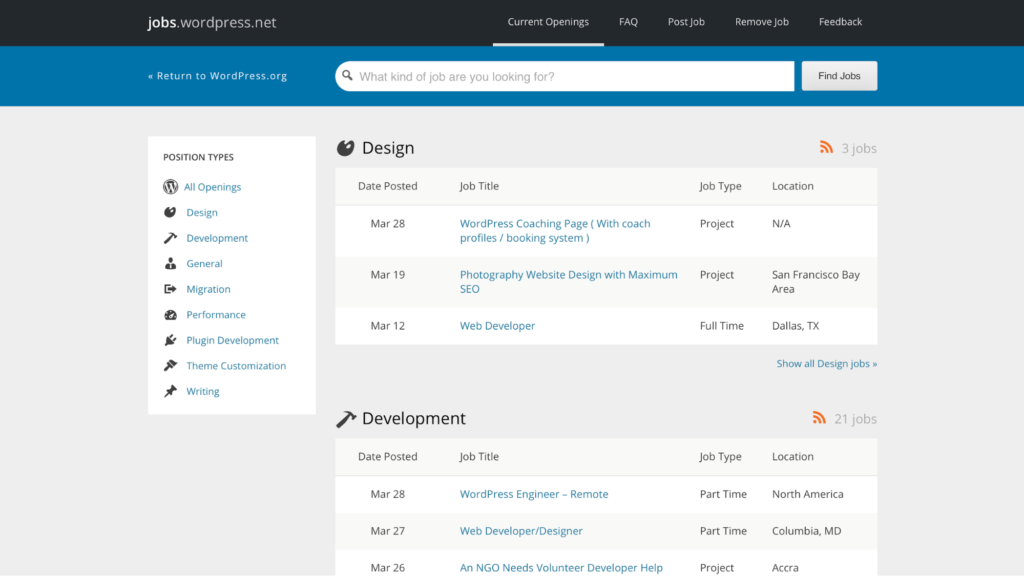The height and width of the screenshot is (576, 1024).
Task: Click the Migration arrow icon in sidebar
Action: click(170, 289)
